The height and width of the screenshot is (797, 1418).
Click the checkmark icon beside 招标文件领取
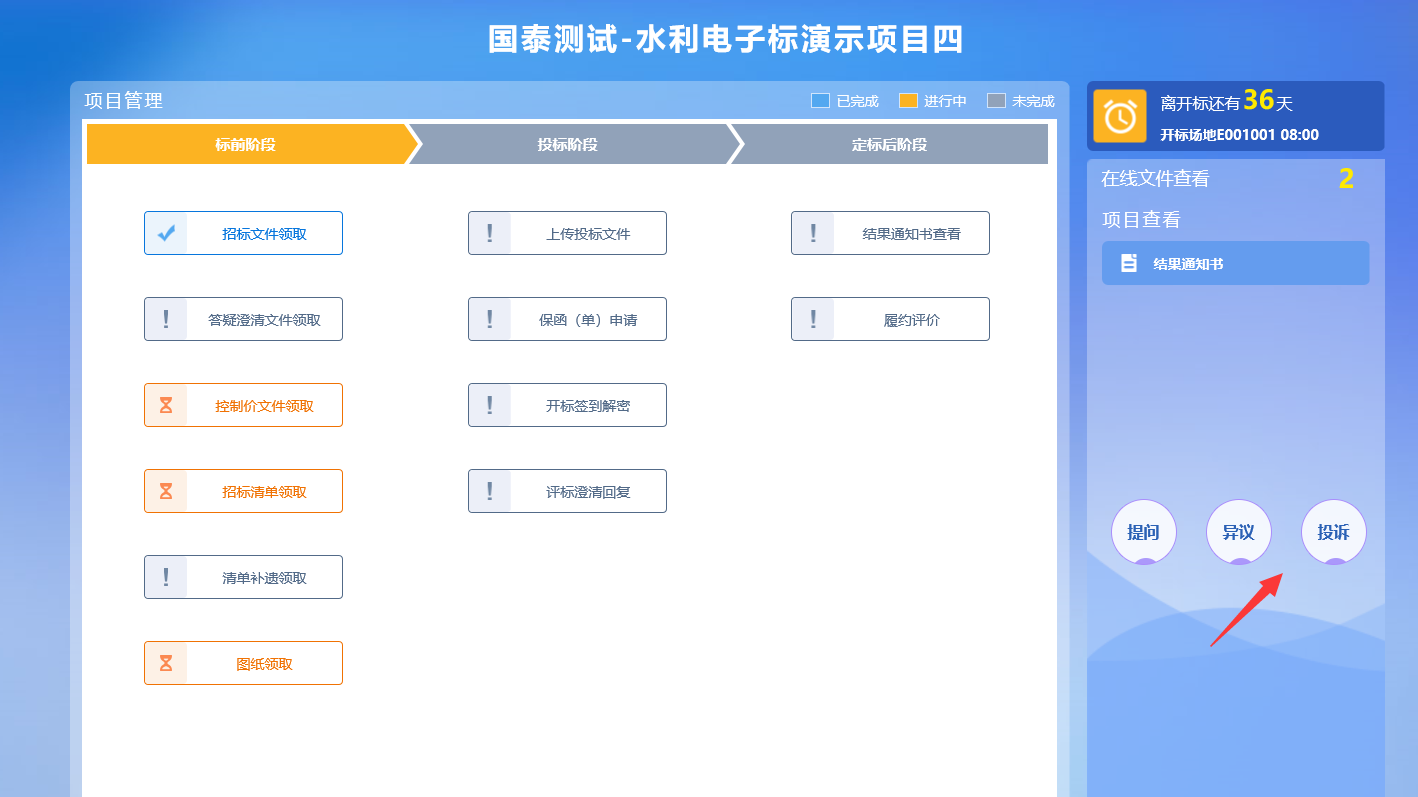point(166,233)
